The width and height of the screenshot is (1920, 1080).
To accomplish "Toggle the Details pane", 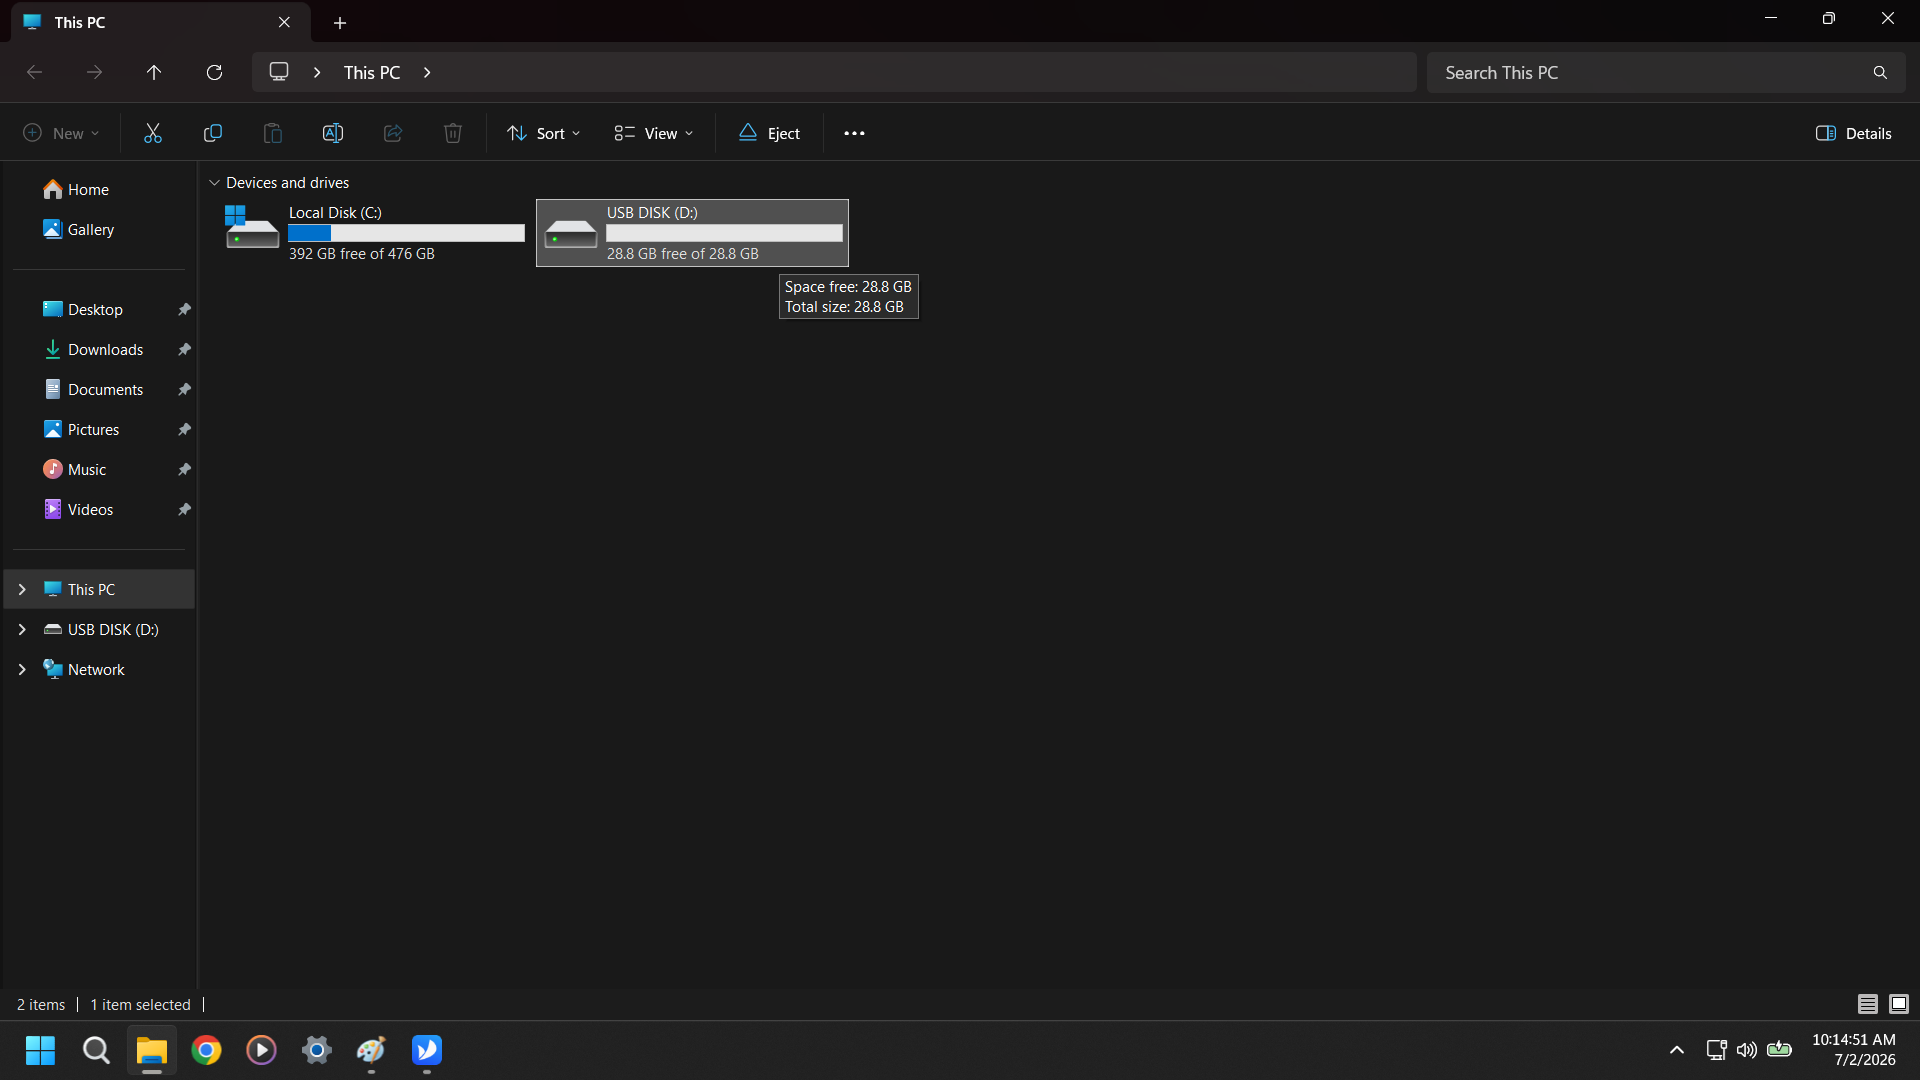I will [1853, 133].
